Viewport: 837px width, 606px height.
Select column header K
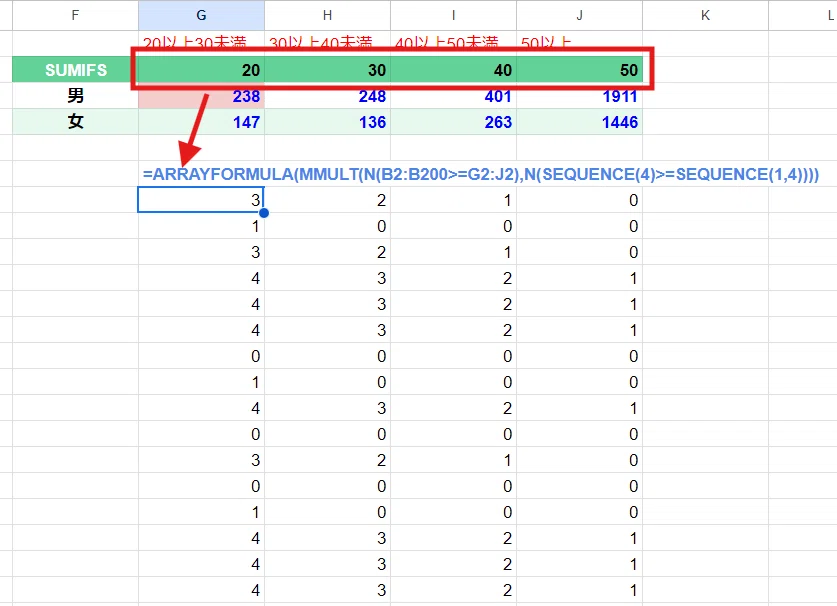point(705,15)
